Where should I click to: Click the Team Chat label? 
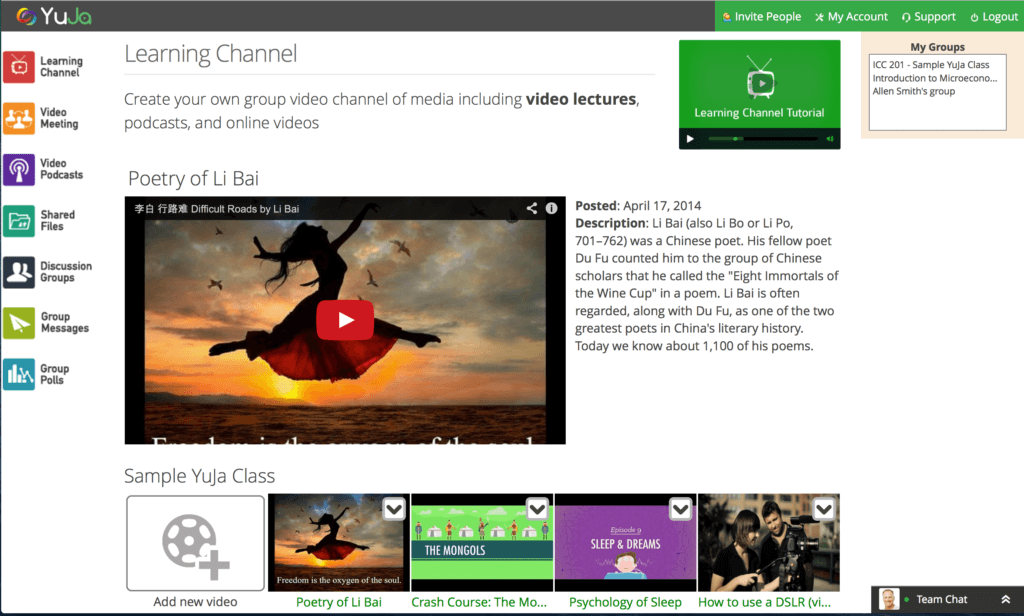(x=942, y=599)
